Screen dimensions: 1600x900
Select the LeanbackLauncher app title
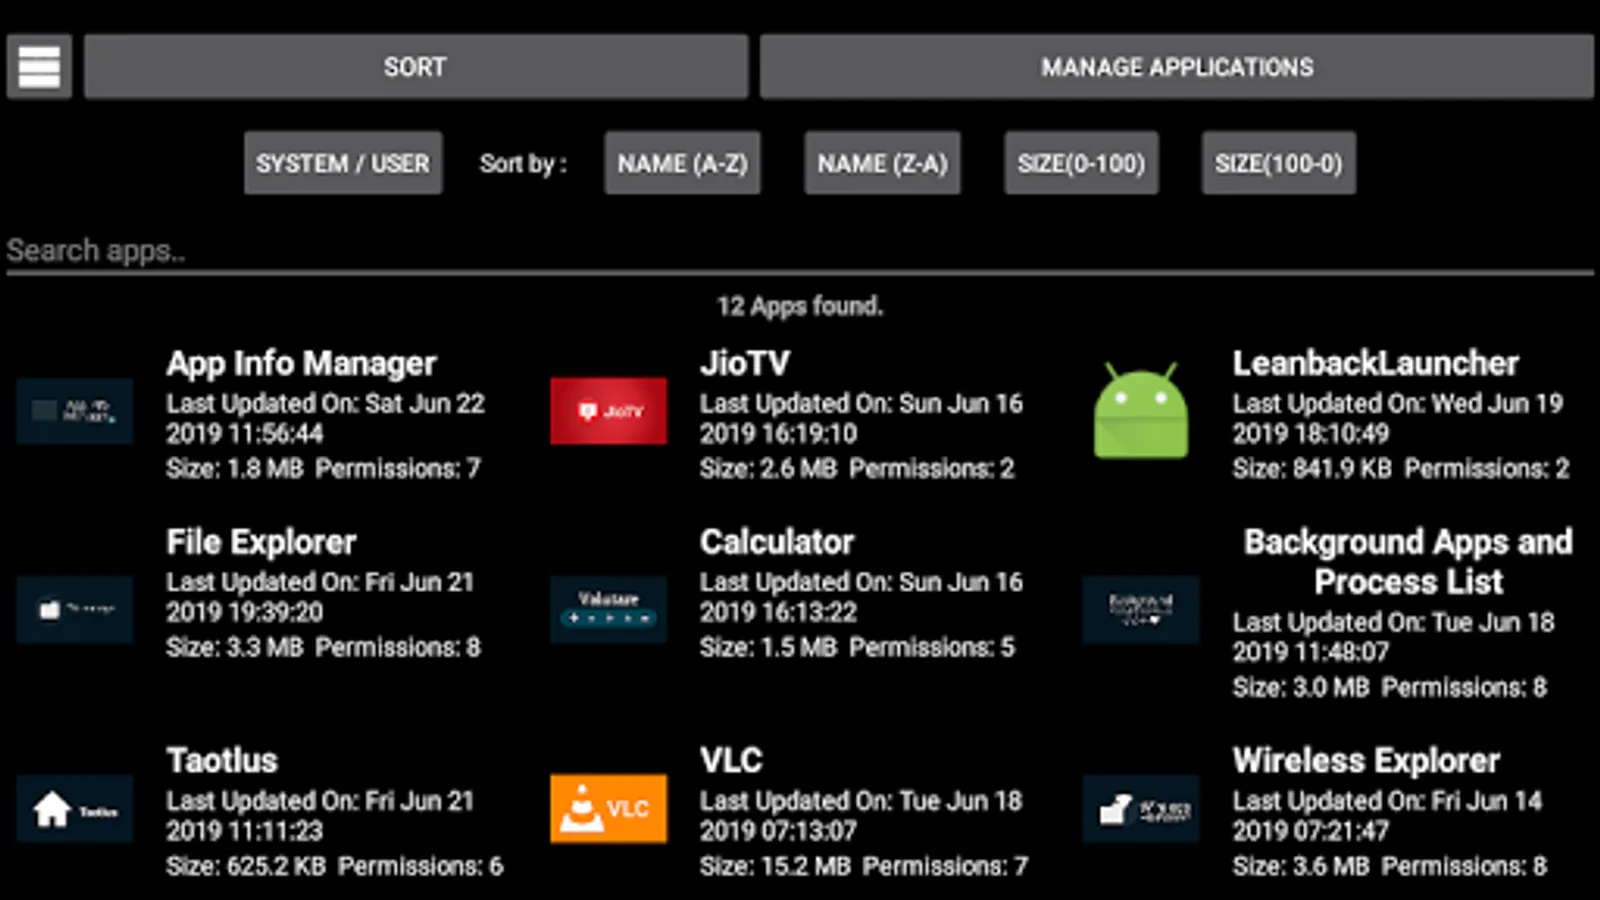click(x=1376, y=363)
